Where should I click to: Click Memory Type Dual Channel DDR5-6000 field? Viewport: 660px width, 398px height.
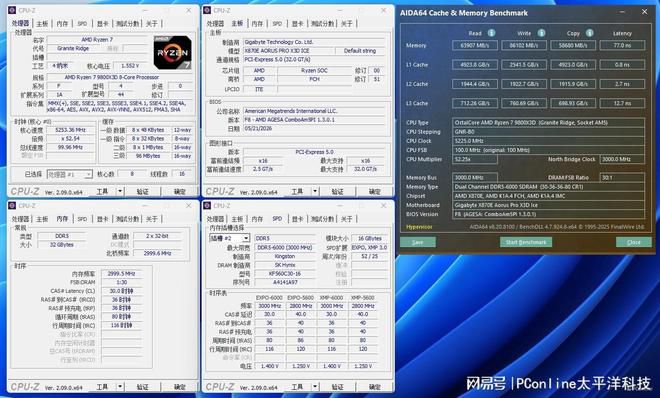(x=548, y=186)
